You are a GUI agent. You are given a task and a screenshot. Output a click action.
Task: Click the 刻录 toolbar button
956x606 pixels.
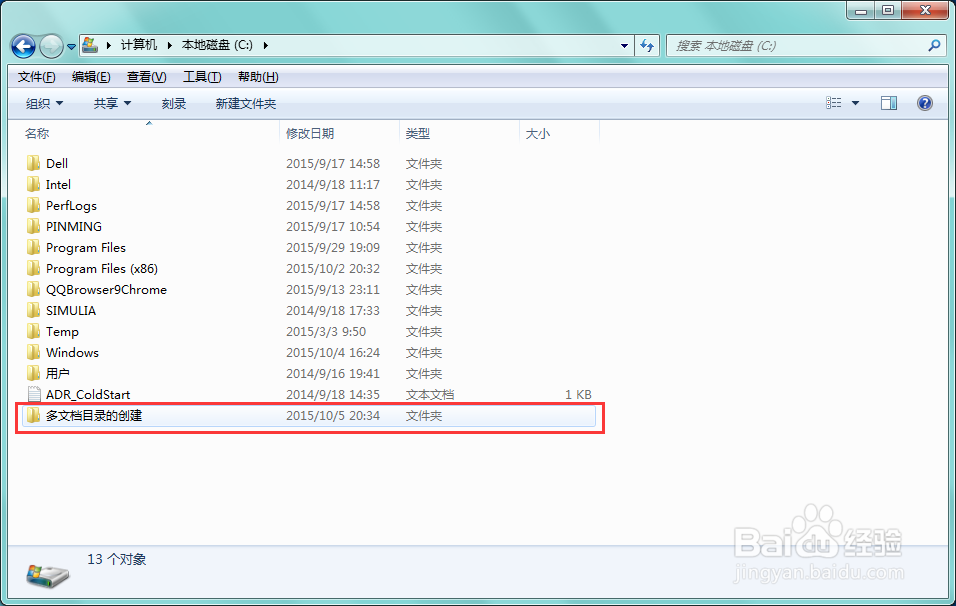(174, 104)
